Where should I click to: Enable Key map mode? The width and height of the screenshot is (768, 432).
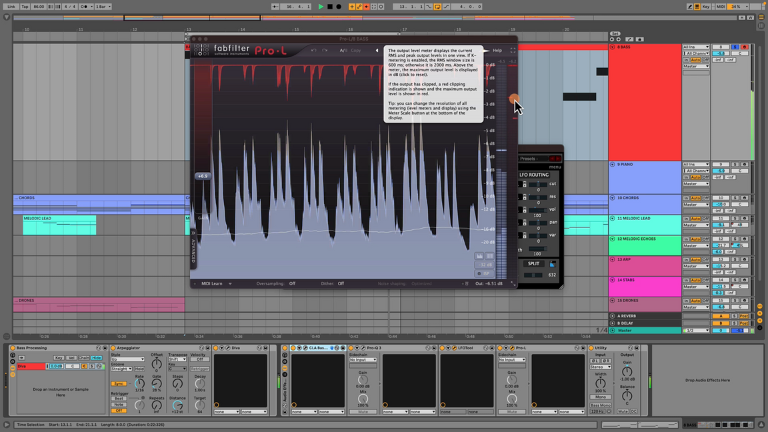pyautogui.click(x=706, y=7)
